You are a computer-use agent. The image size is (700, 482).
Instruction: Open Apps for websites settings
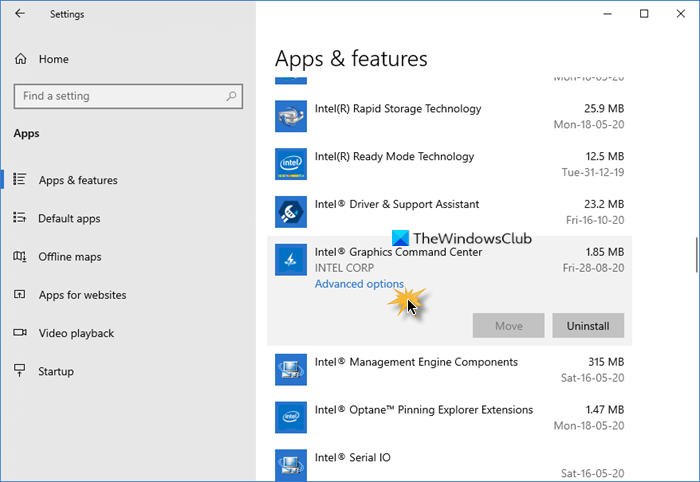[x=82, y=295]
